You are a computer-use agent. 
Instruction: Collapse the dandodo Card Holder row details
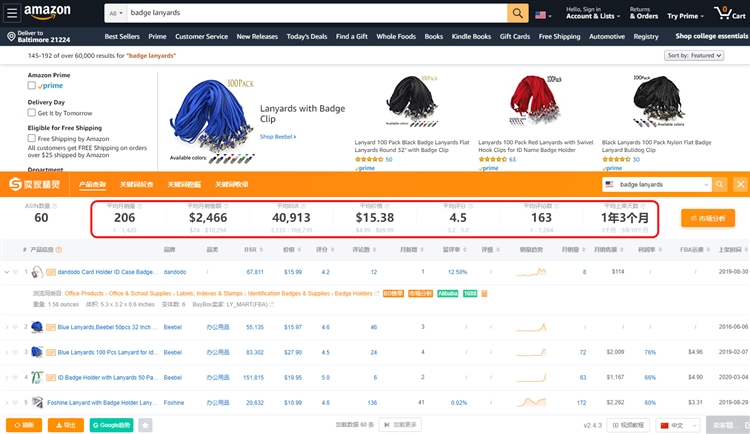(7, 272)
